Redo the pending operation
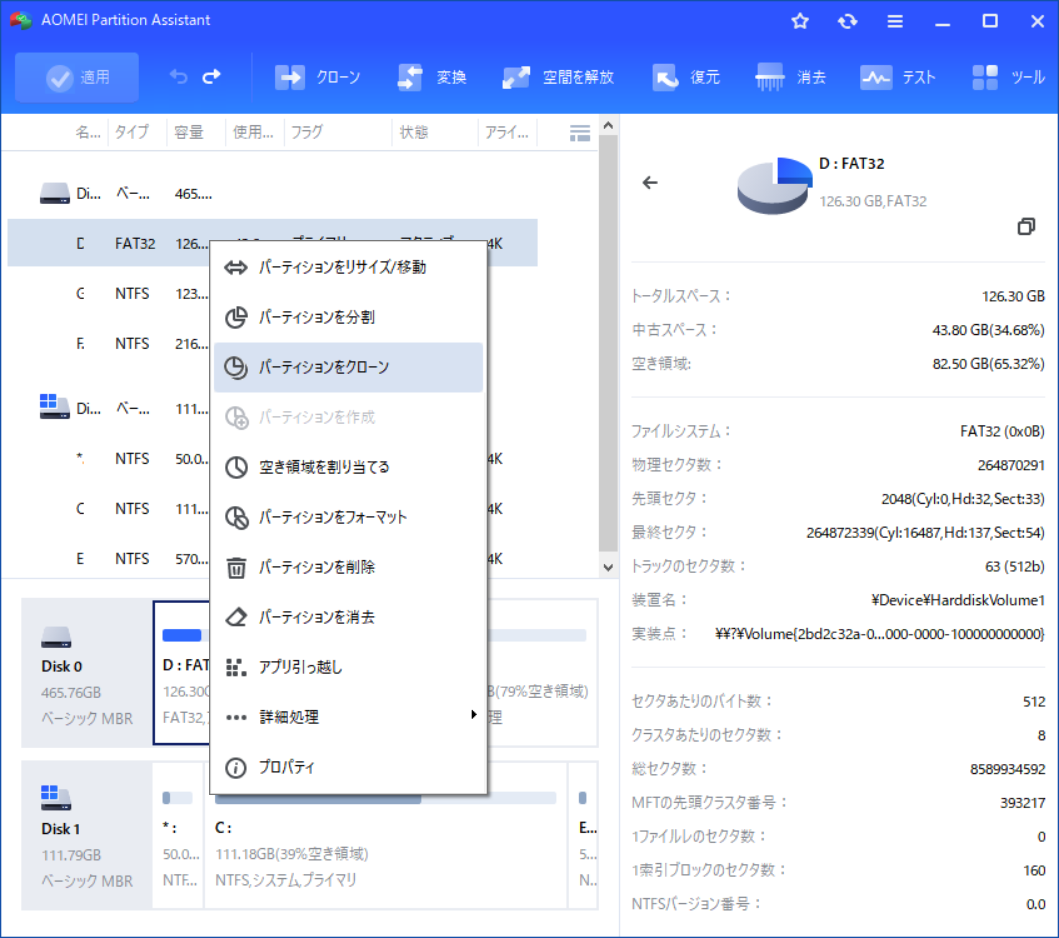 click(212, 77)
